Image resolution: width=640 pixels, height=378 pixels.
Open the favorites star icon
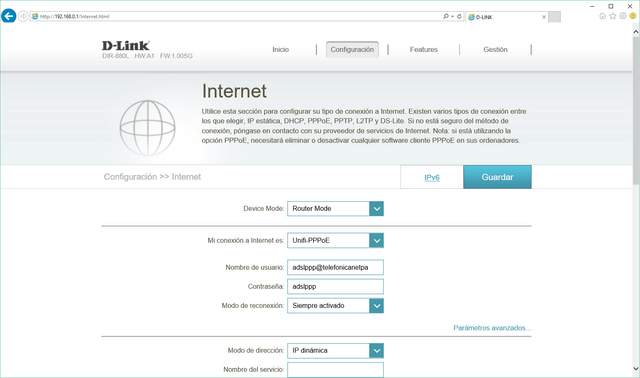(x=613, y=16)
